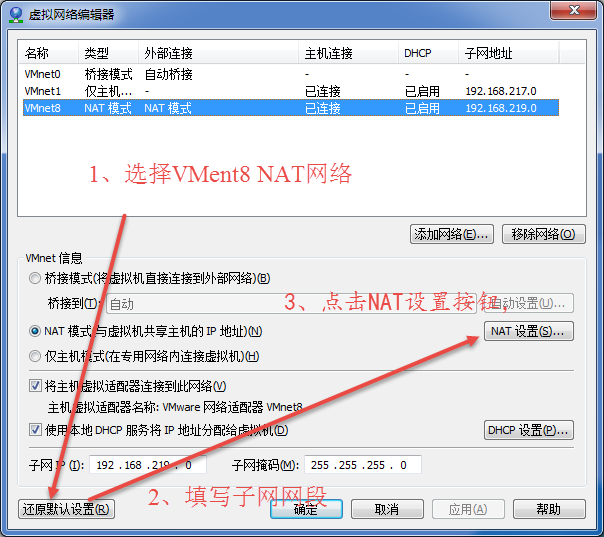This screenshot has height=537, width=604.
Task: Click the 子网掩码 input field
Action: (363, 465)
